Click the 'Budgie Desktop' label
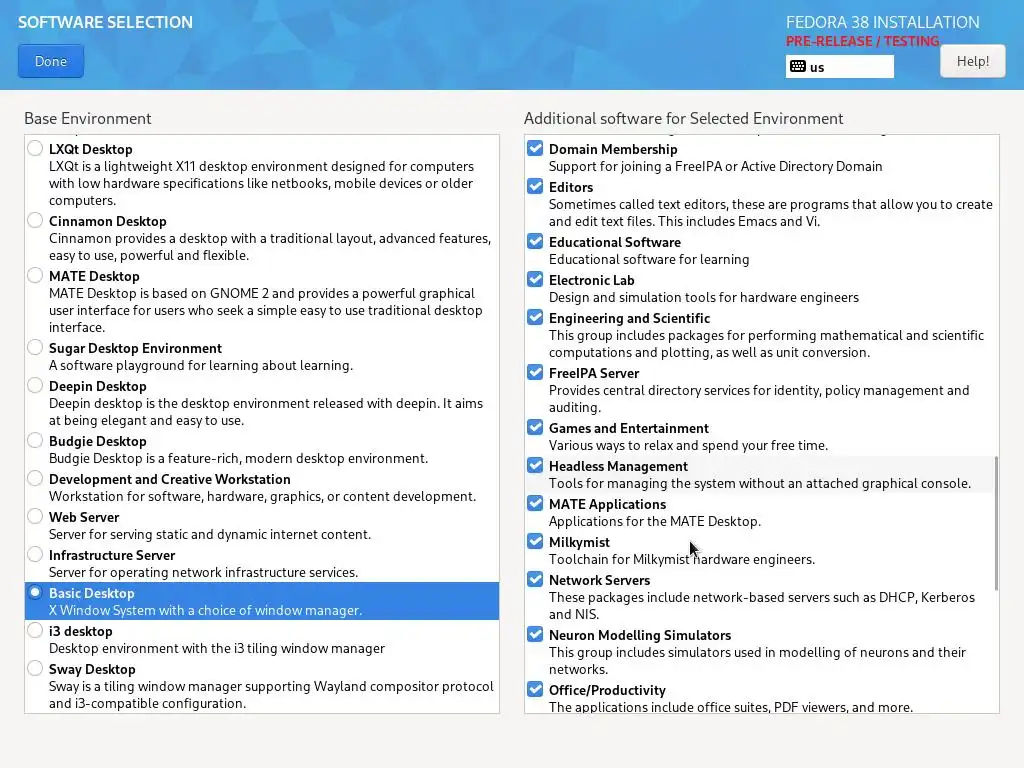Image resolution: width=1024 pixels, height=768 pixels. 98,441
